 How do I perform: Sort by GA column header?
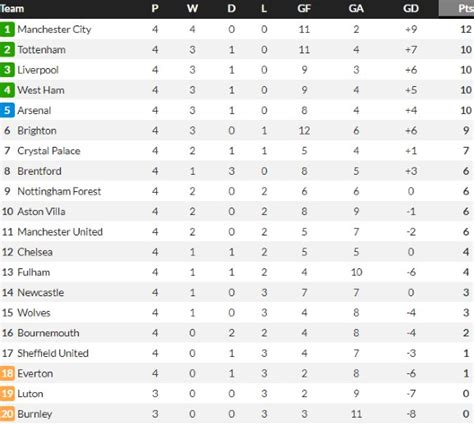(x=356, y=8)
